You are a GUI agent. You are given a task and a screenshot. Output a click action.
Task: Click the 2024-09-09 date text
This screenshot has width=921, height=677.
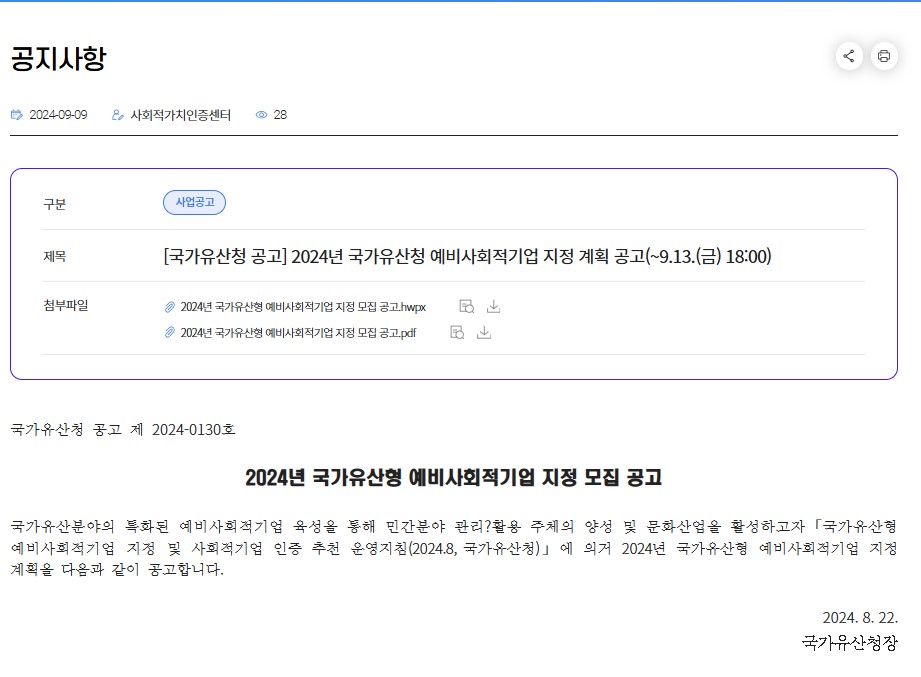(57, 114)
